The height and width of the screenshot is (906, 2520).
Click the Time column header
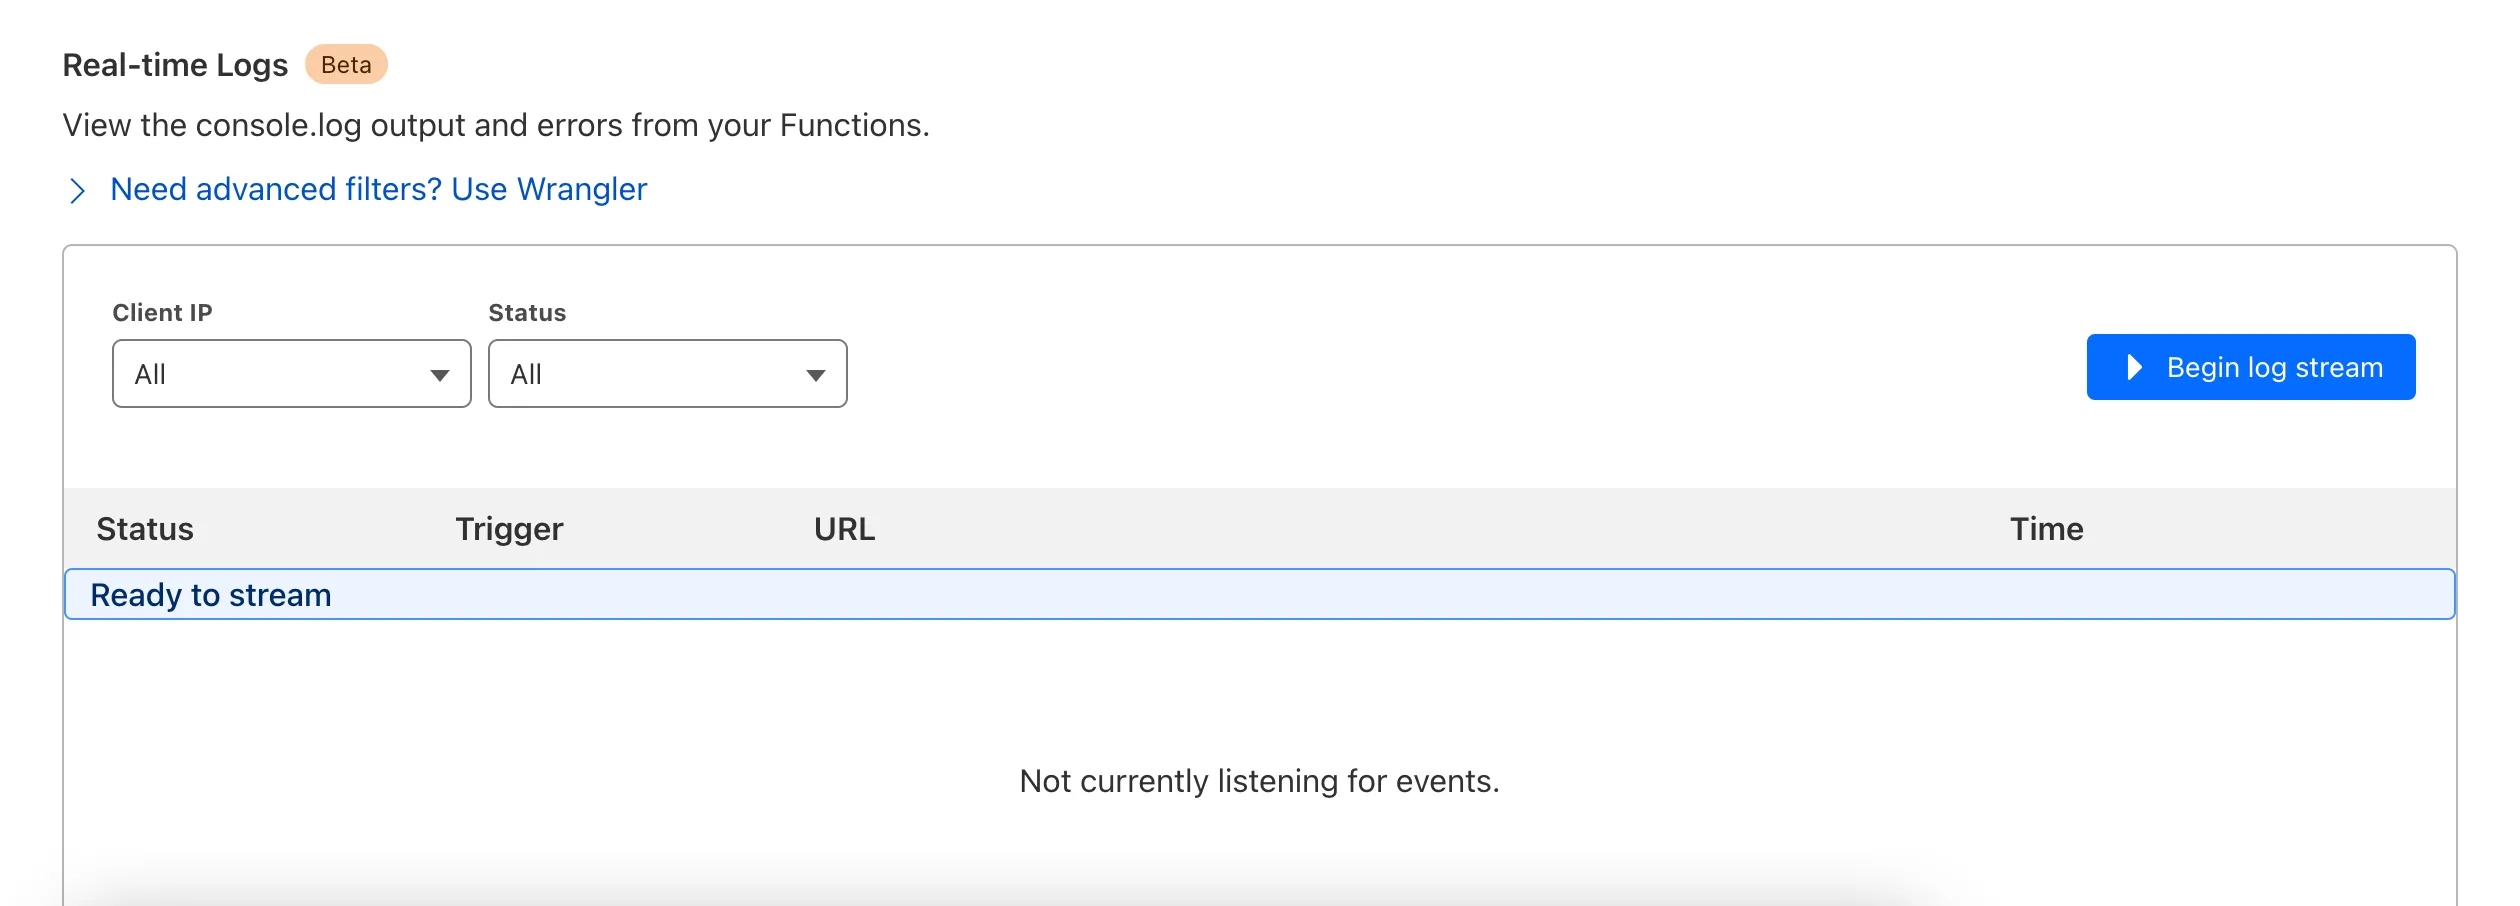2046,528
